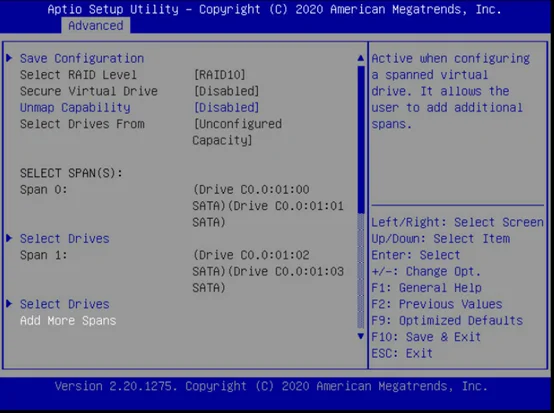Open Save Configuration submenu
Image resolution: width=554 pixels, height=413 pixels.
coord(82,58)
